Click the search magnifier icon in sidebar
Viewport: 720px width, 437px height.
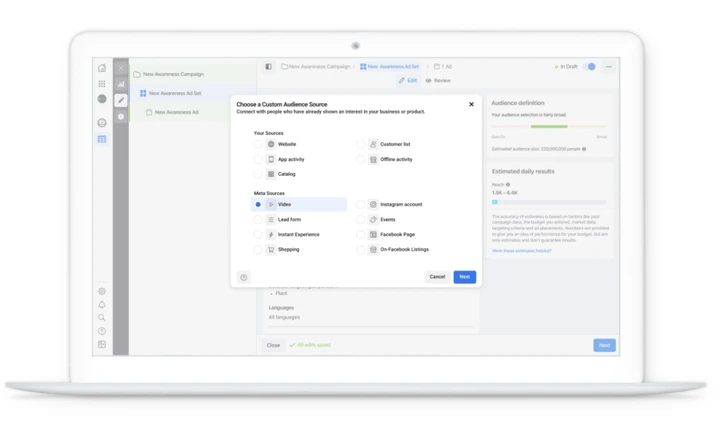(x=102, y=318)
